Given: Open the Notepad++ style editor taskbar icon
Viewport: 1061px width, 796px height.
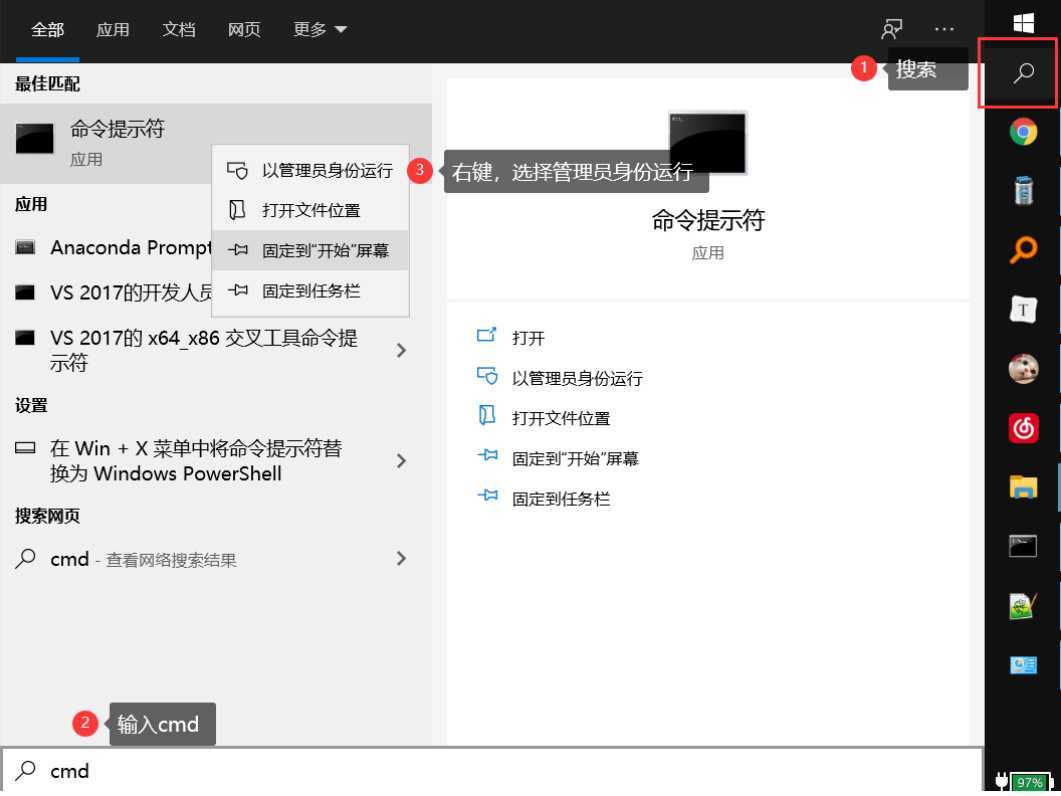Looking at the screenshot, I should pos(1023,606).
